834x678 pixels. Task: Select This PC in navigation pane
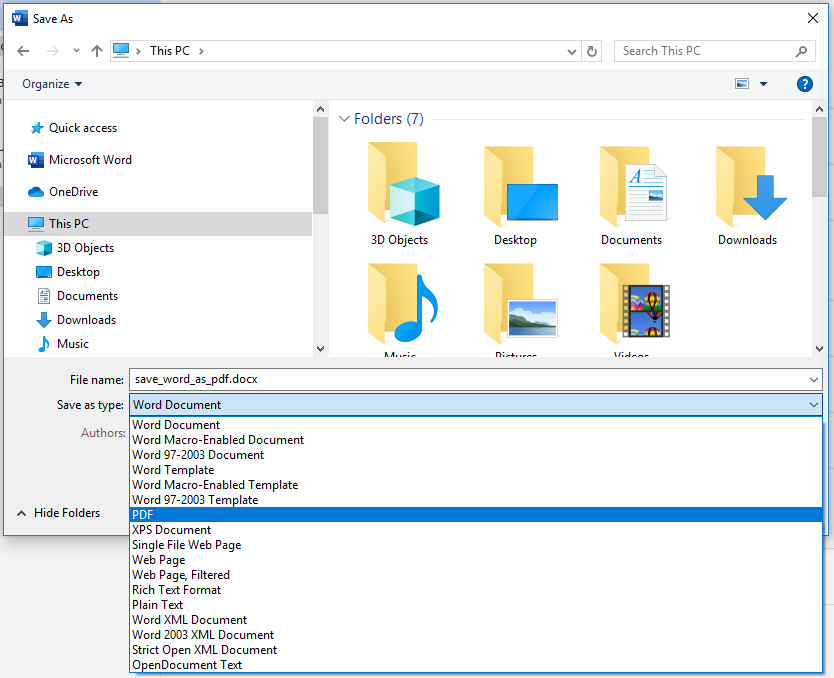point(158,223)
